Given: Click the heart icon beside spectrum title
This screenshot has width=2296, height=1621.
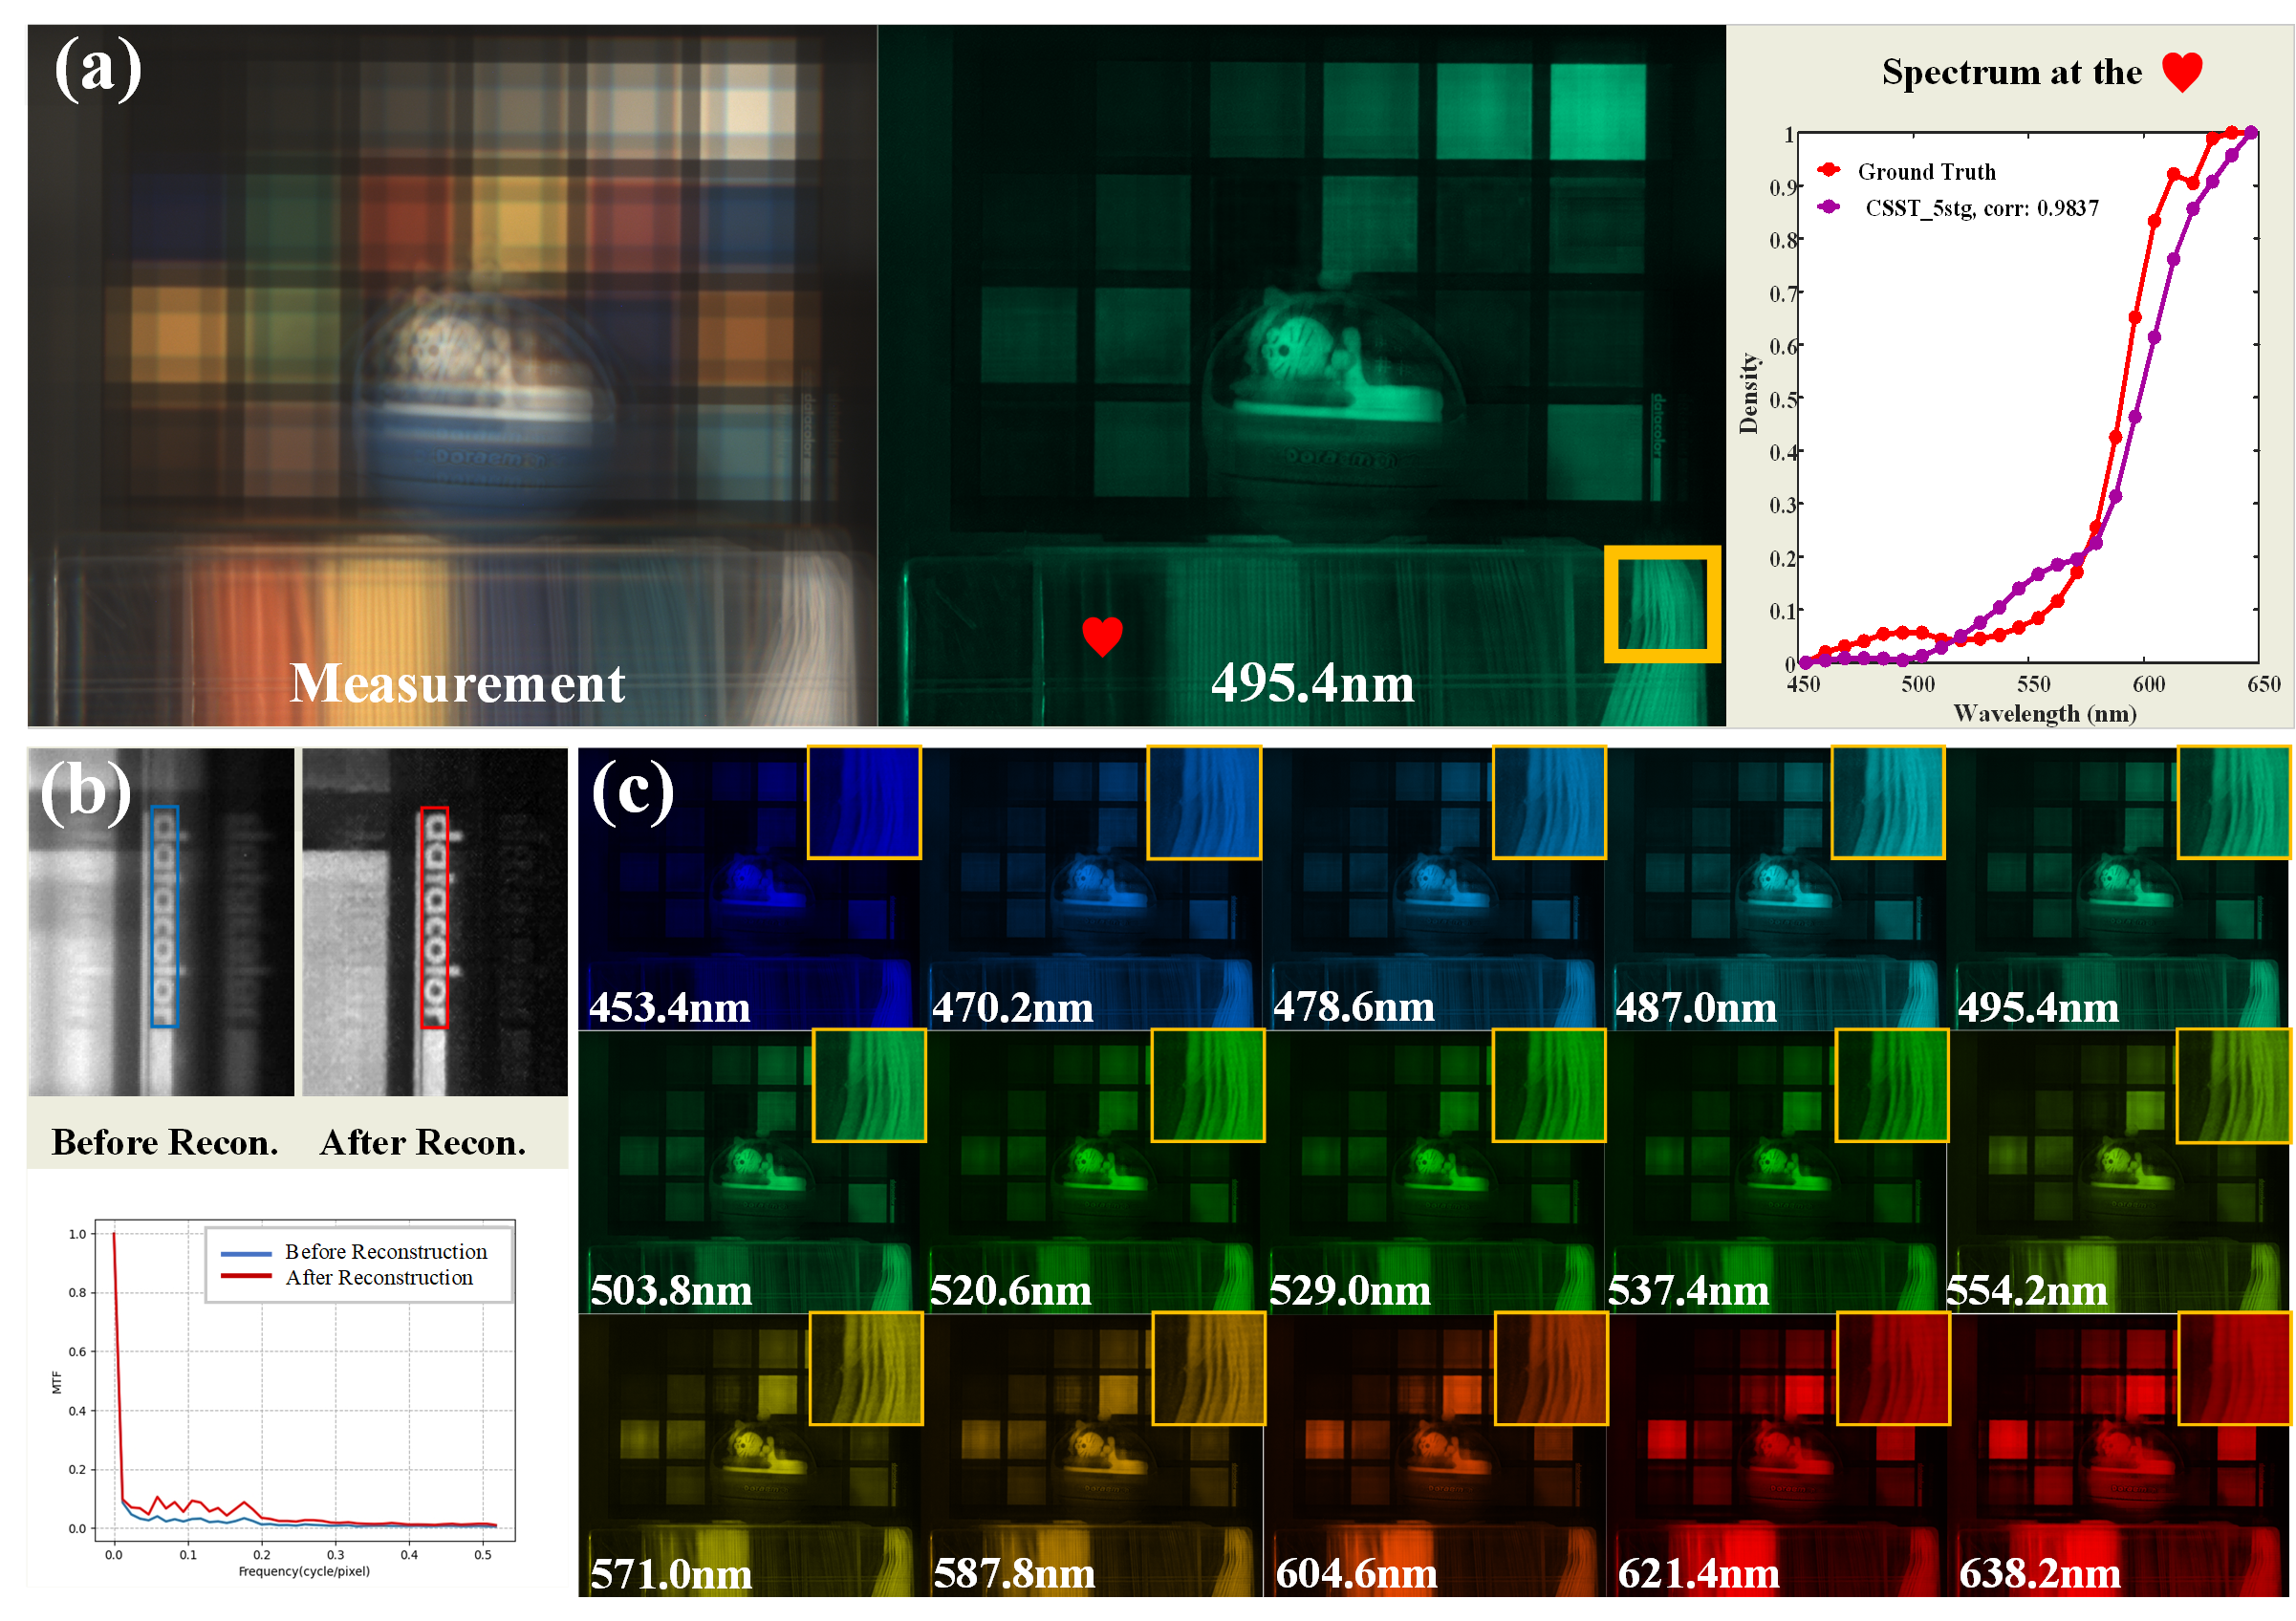Looking at the screenshot, I should tap(2181, 72).
